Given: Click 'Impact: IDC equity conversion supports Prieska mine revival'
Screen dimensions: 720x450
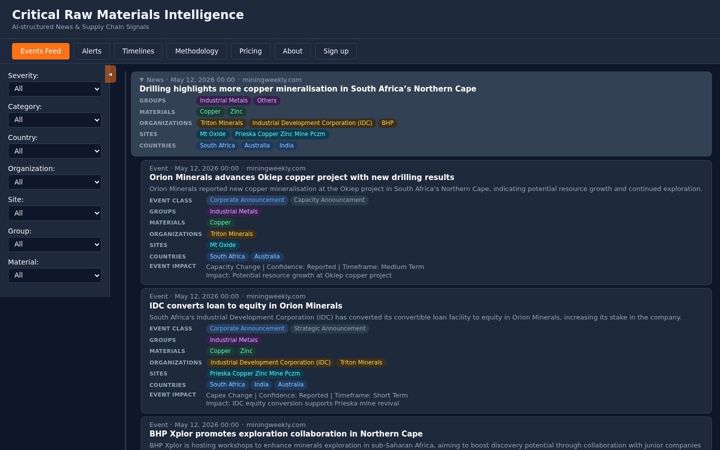Looking at the screenshot, I should coord(302,404).
